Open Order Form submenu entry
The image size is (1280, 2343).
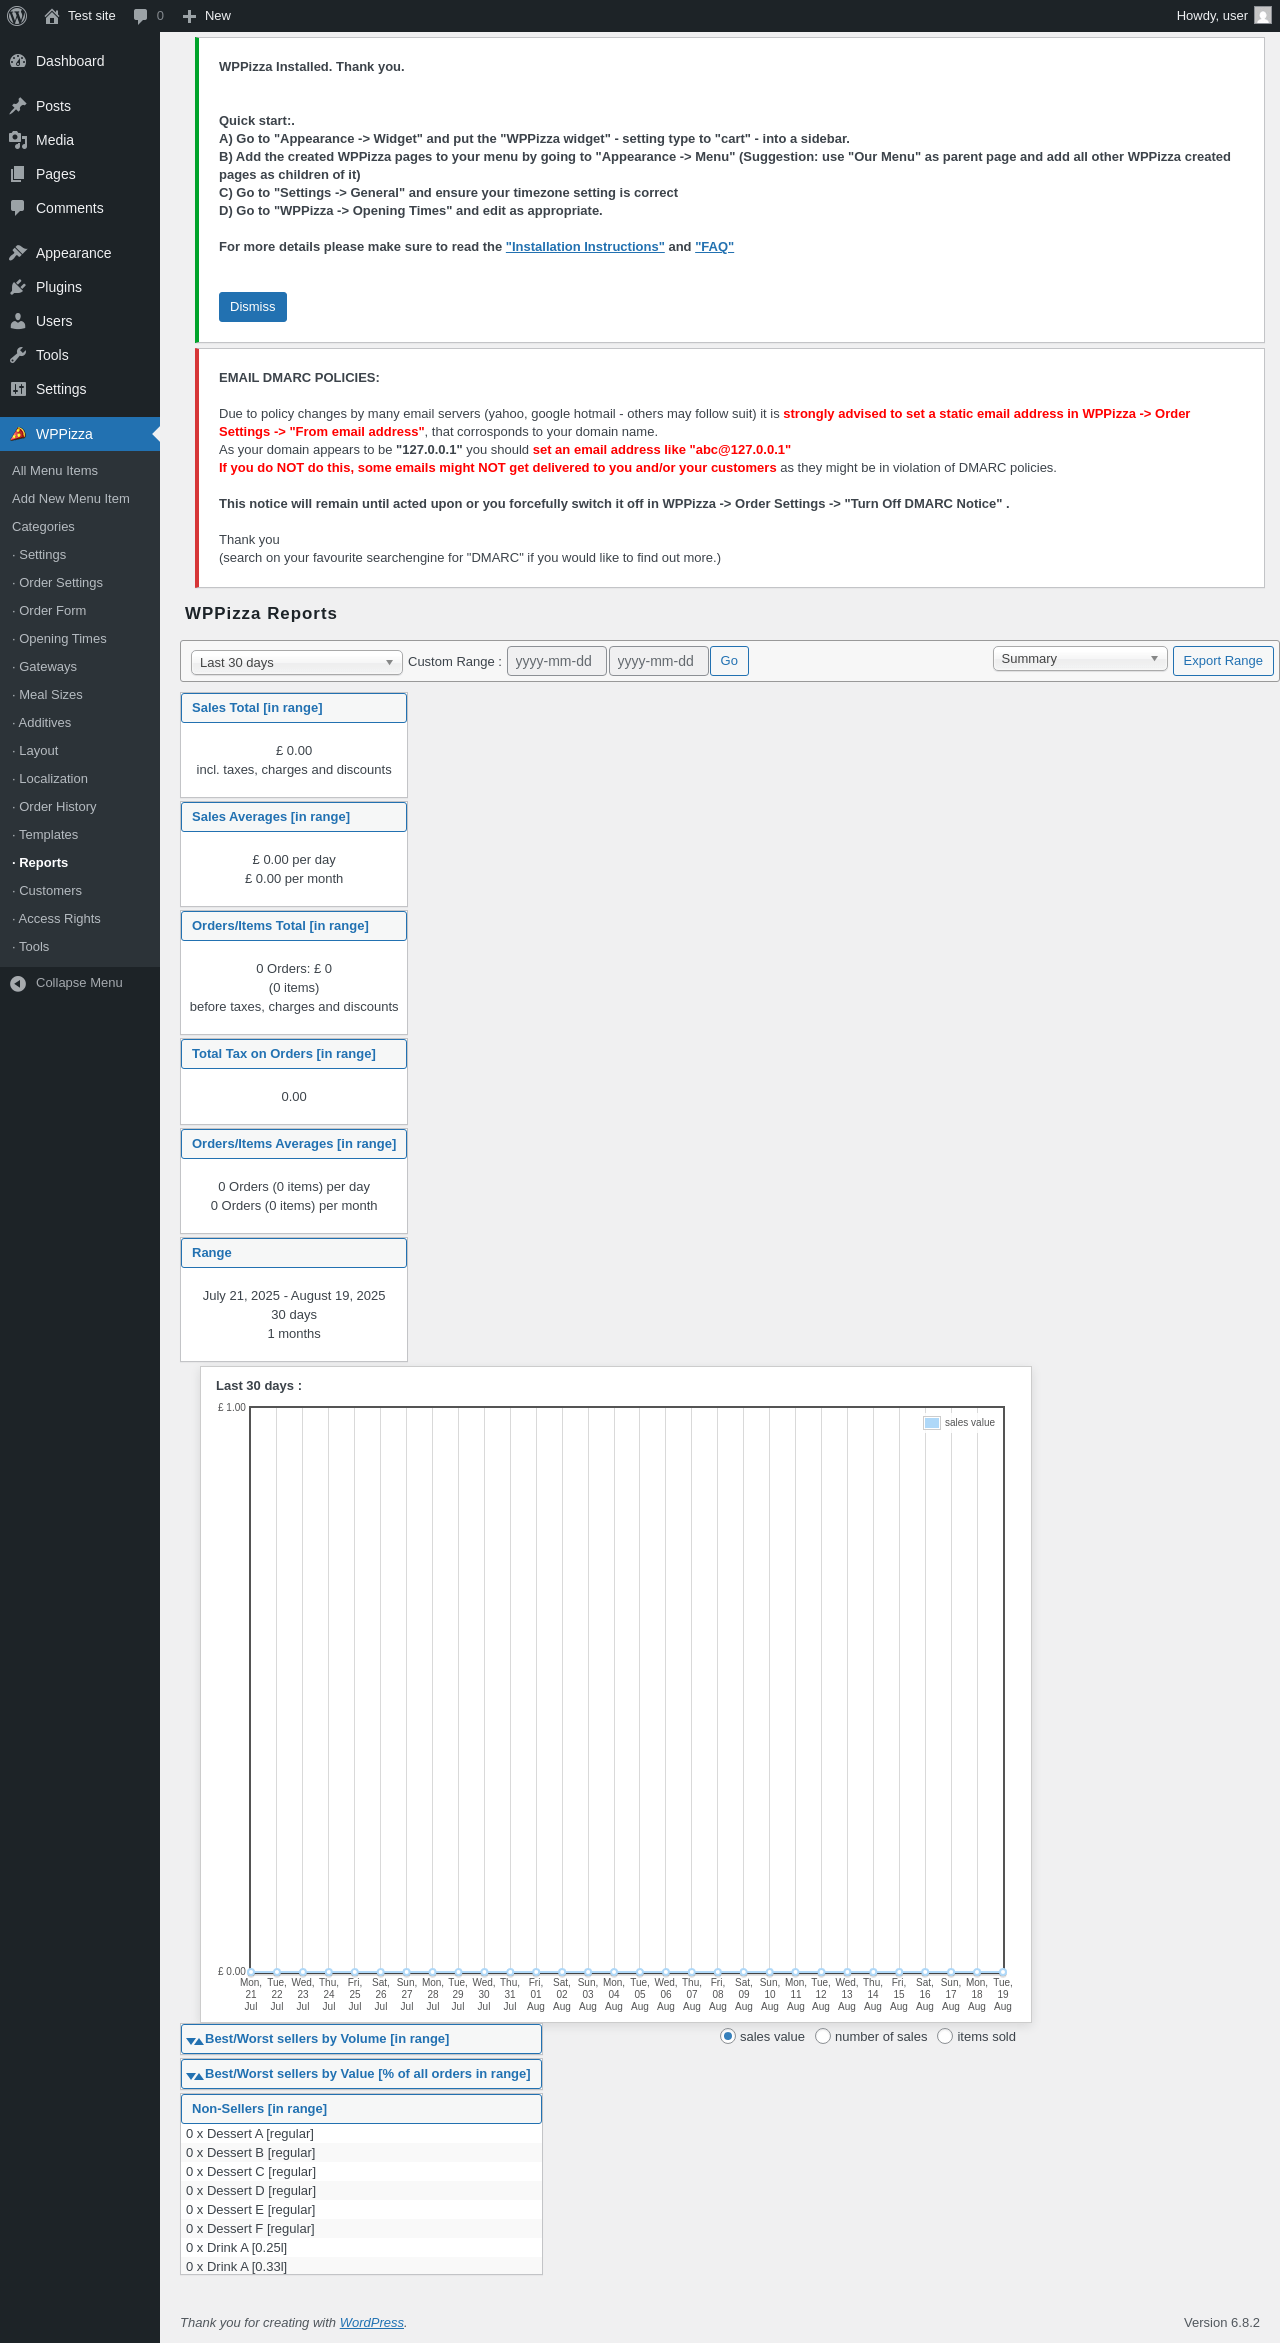pos(49,611)
